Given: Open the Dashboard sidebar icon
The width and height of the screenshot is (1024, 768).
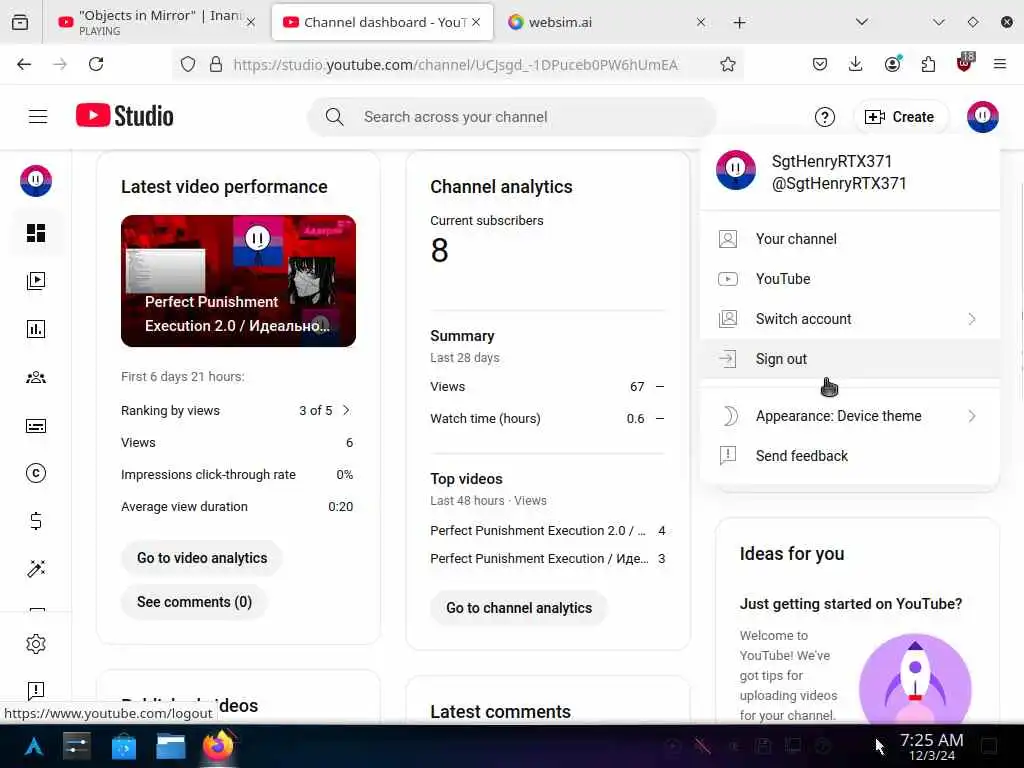Looking at the screenshot, I should click(36, 233).
